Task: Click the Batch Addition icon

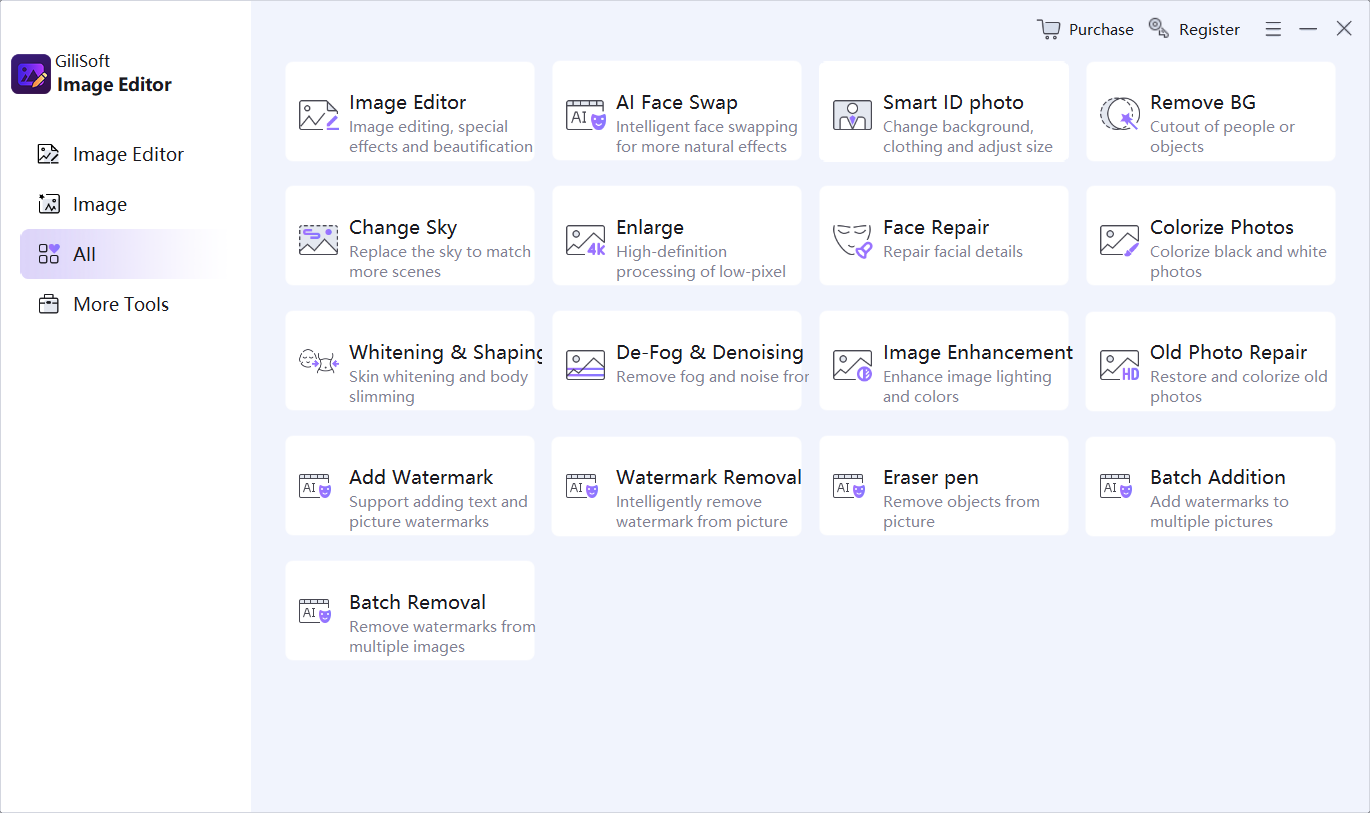Action: click(x=1116, y=486)
